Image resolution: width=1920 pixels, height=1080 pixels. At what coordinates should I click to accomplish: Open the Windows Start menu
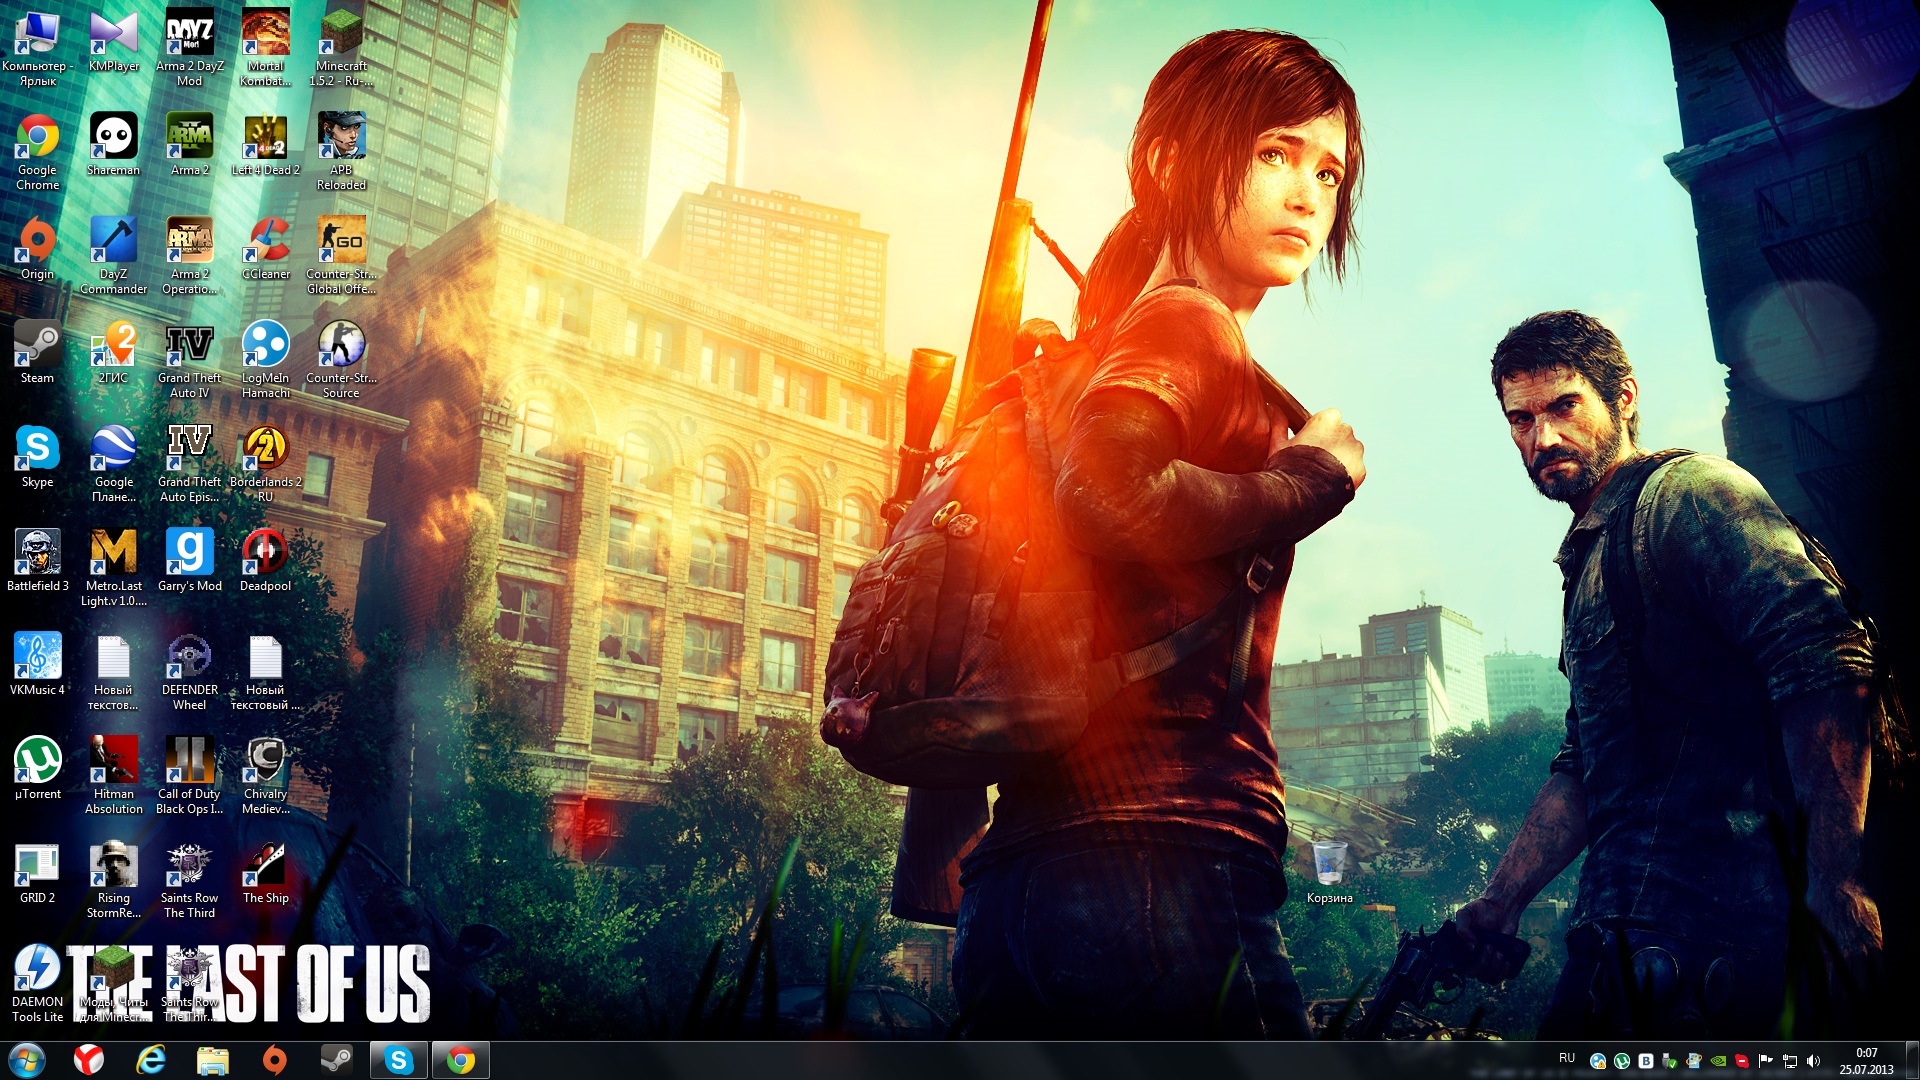coord(27,1060)
